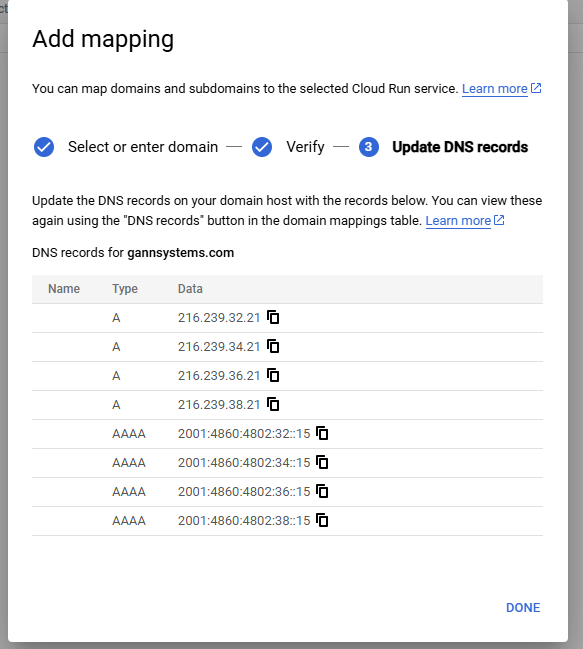Click the Data column header
The image size is (583, 649).
(190, 289)
